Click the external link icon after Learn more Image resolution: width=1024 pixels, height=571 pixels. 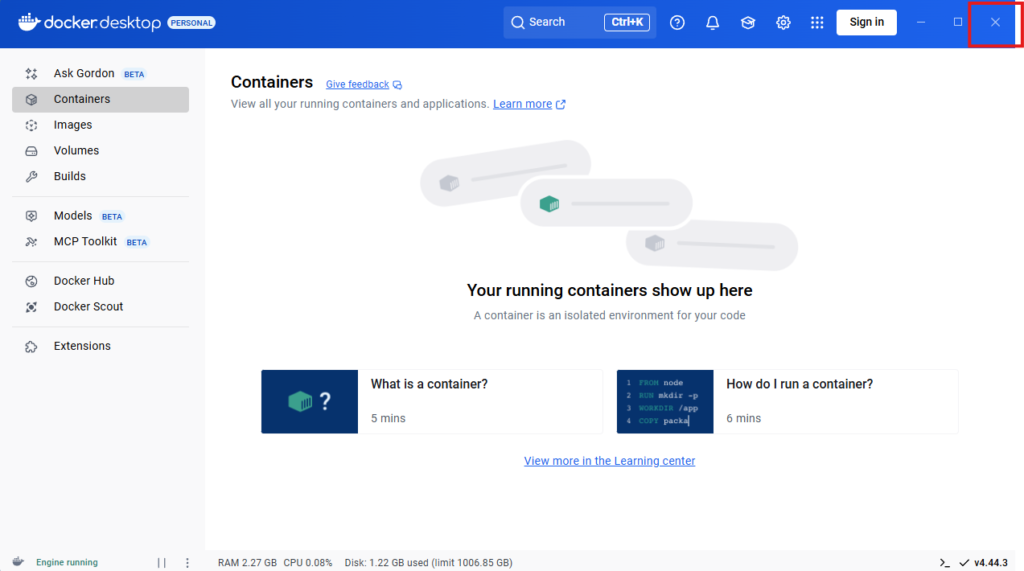tap(560, 105)
